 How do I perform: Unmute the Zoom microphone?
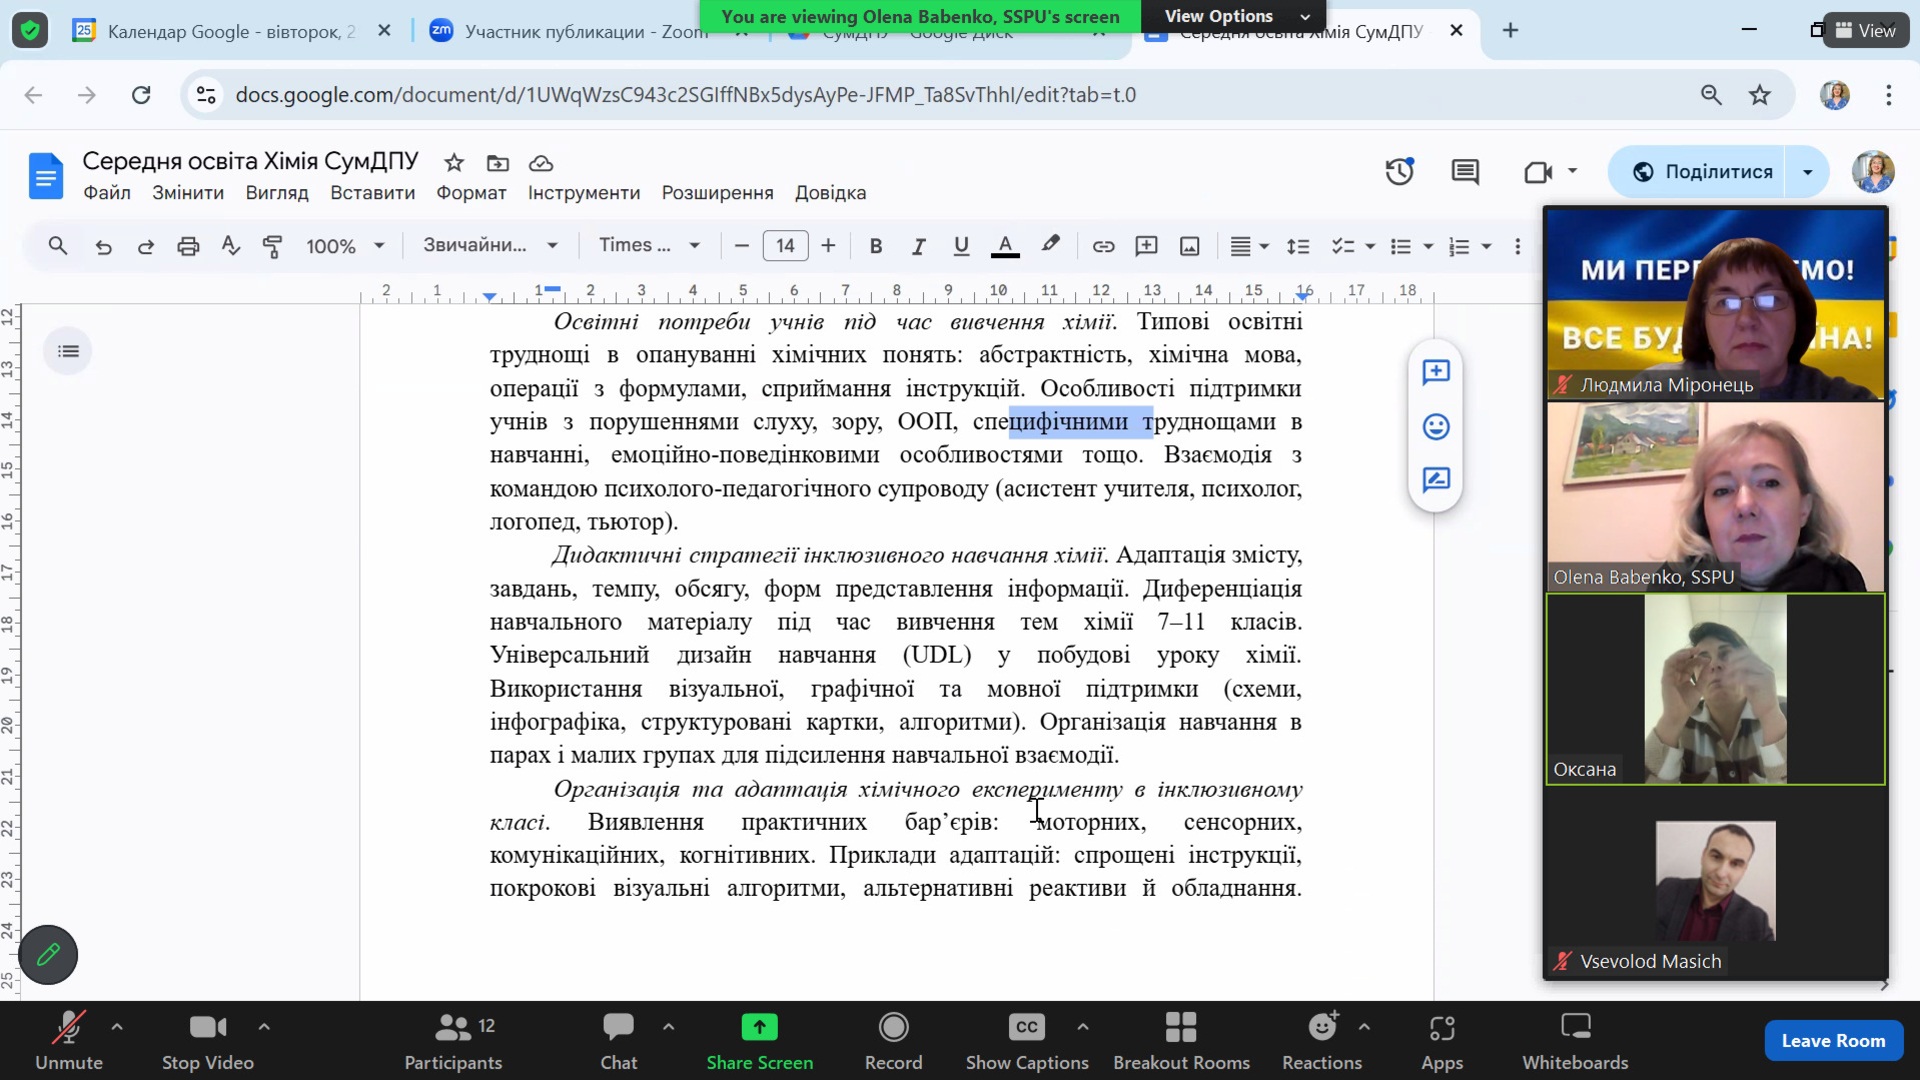point(68,1040)
